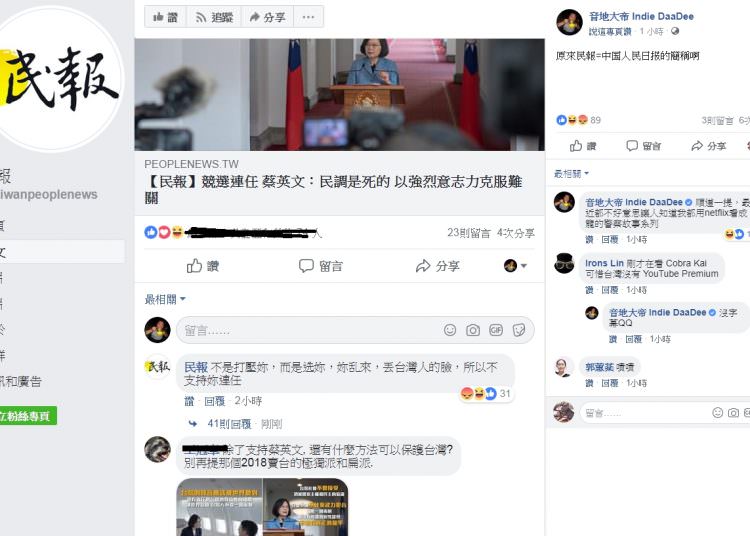Click the camera icon to attach photo
This screenshot has width=750, height=536.
click(x=473, y=330)
